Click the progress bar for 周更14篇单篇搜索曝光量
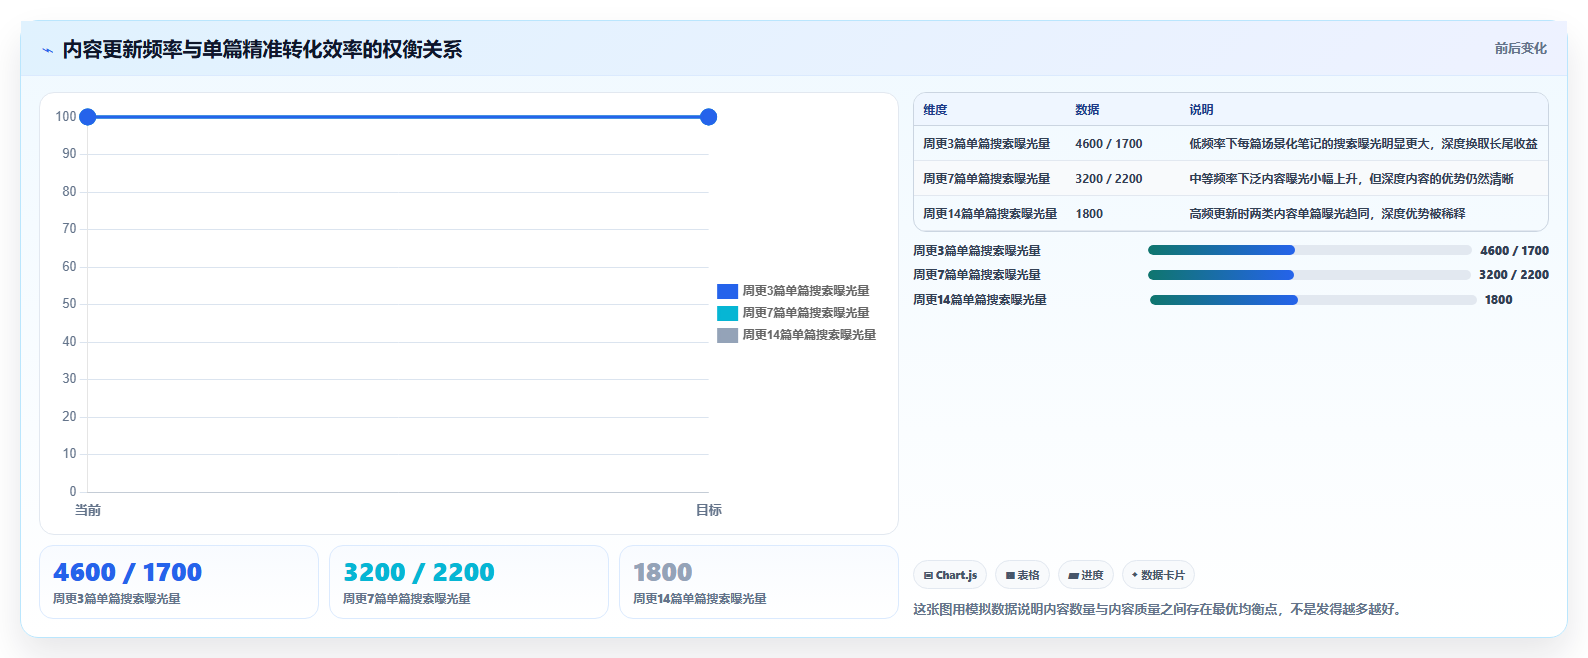The width and height of the screenshot is (1588, 658). (1313, 300)
